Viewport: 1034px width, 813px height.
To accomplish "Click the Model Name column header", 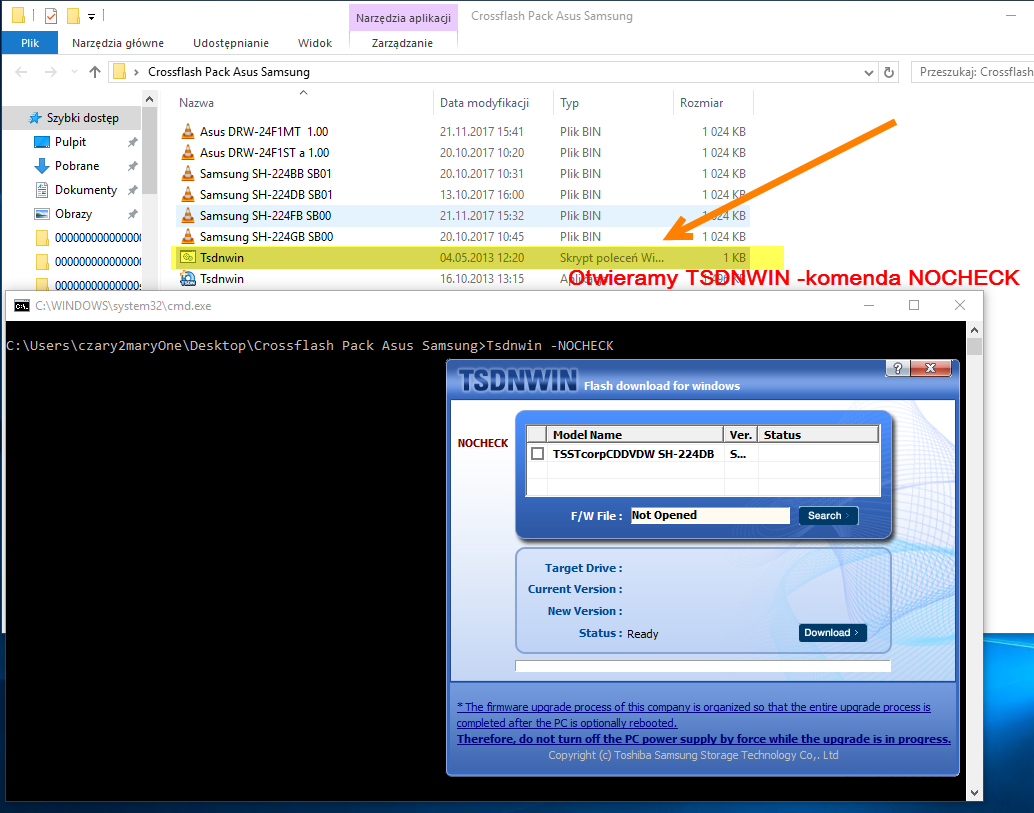I will coord(634,435).
